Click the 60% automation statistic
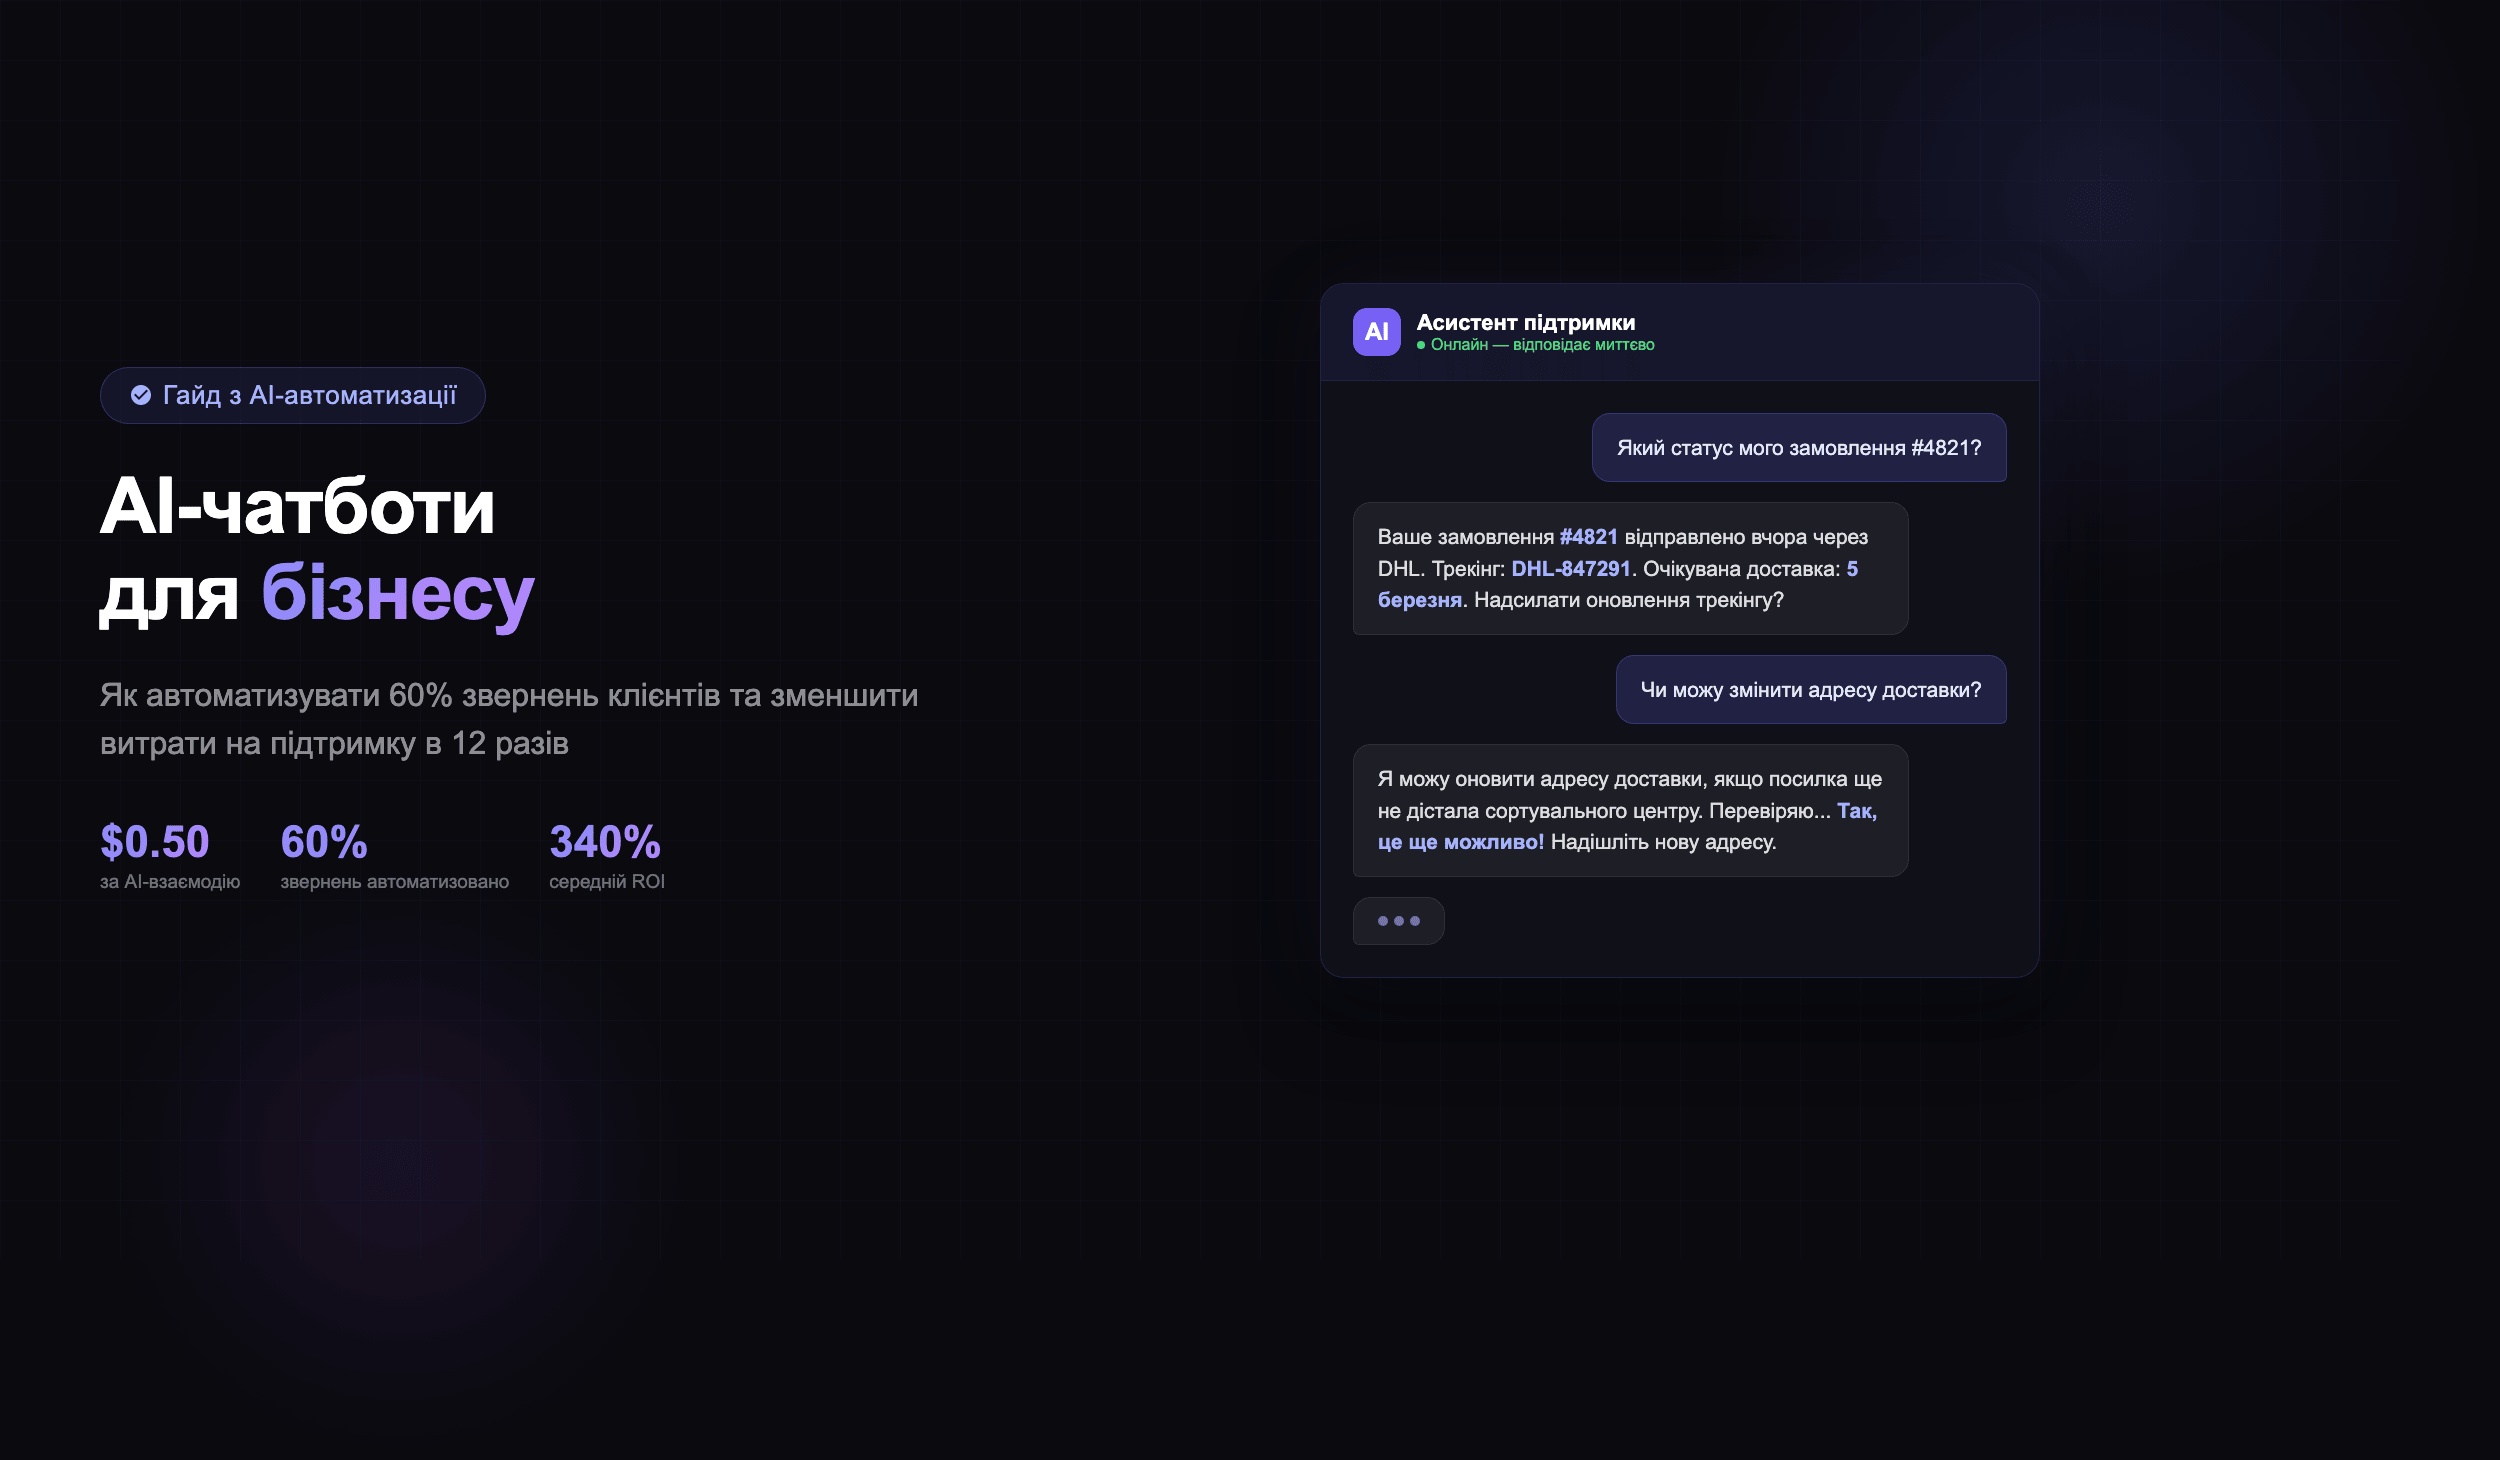This screenshot has width=2500, height=1460. 324,842
